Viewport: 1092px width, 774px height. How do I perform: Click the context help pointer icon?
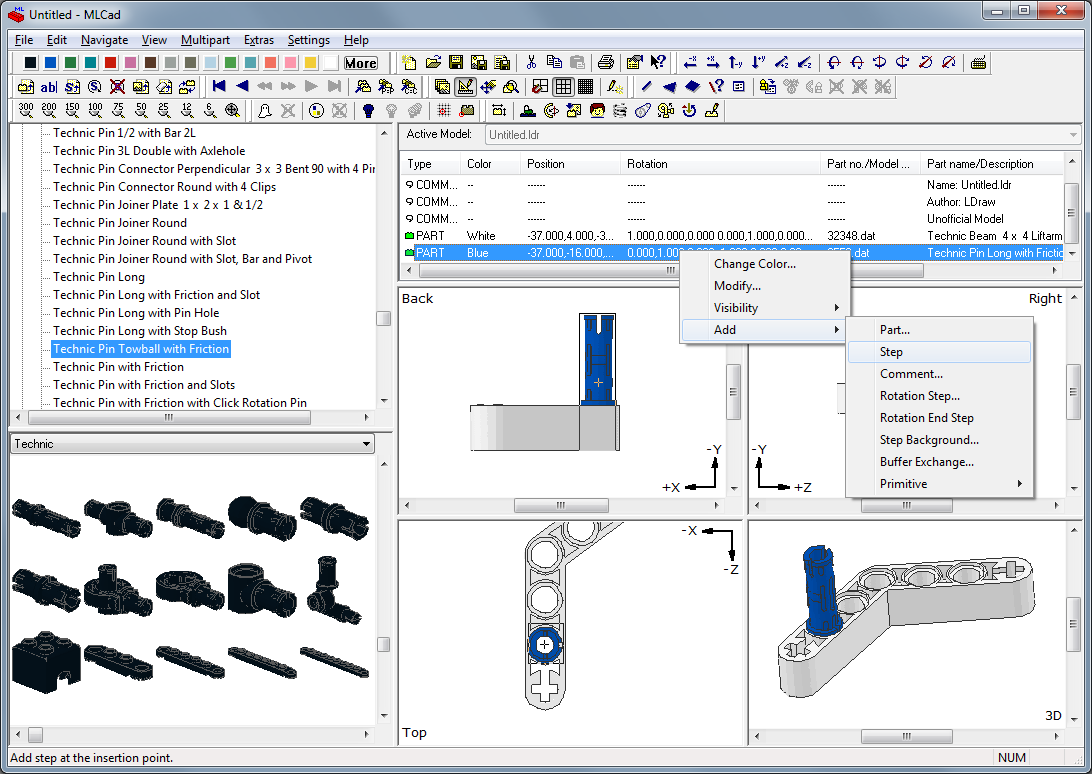pos(657,63)
